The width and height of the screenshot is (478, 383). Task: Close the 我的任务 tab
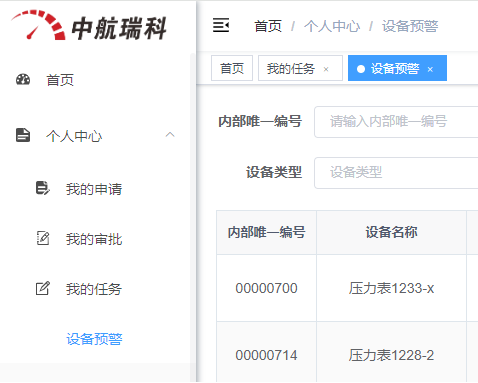tap(326, 69)
